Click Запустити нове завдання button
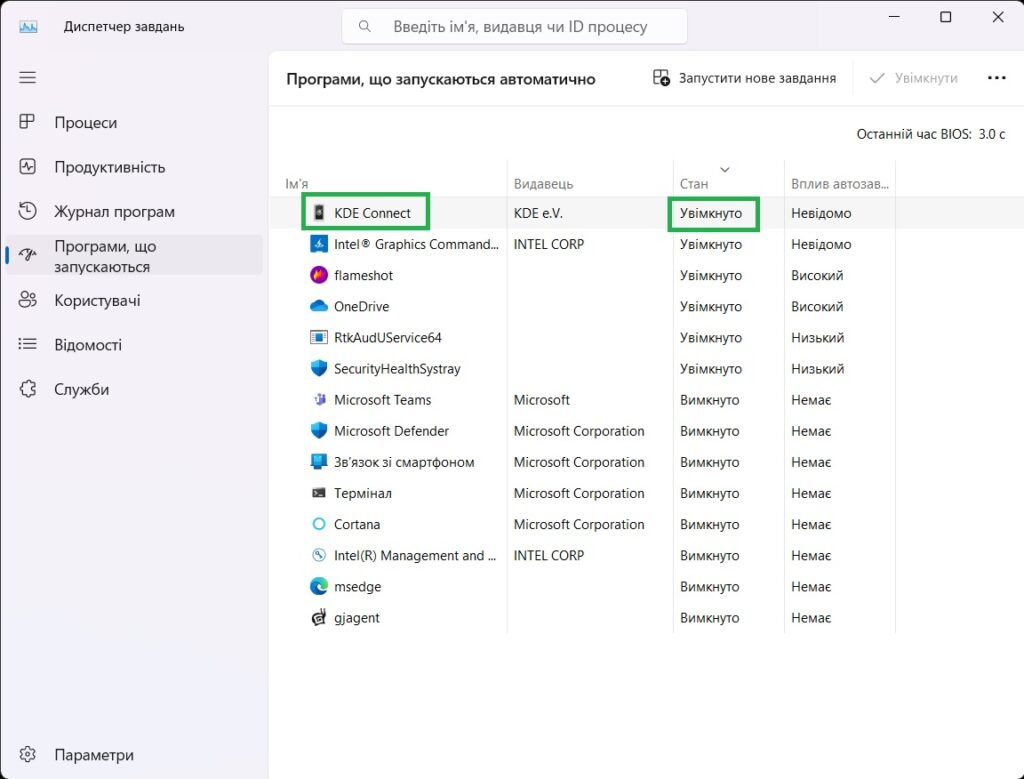The height and width of the screenshot is (779, 1024). pyautogui.click(x=744, y=78)
